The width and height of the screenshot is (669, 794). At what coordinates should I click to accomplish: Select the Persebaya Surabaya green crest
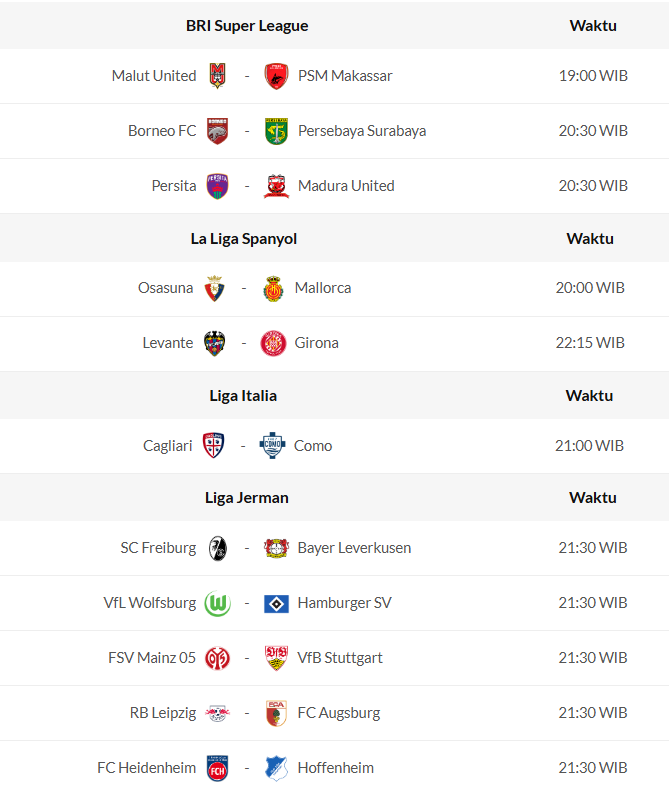click(x=276, y=131)
